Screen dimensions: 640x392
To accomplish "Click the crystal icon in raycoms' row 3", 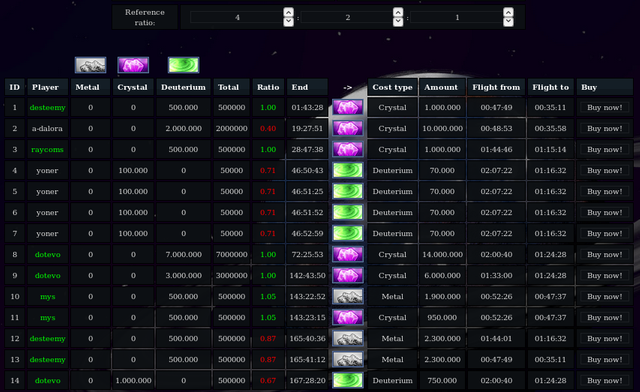I will point(347,149).
